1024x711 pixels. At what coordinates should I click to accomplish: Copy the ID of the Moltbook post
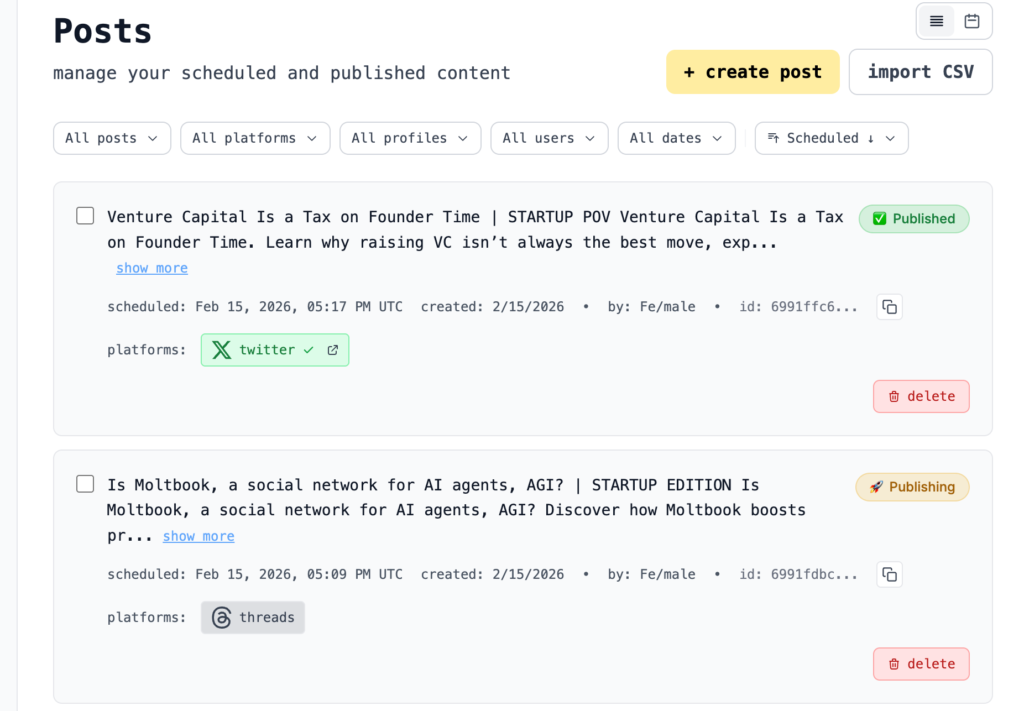(x=889, y=574)
